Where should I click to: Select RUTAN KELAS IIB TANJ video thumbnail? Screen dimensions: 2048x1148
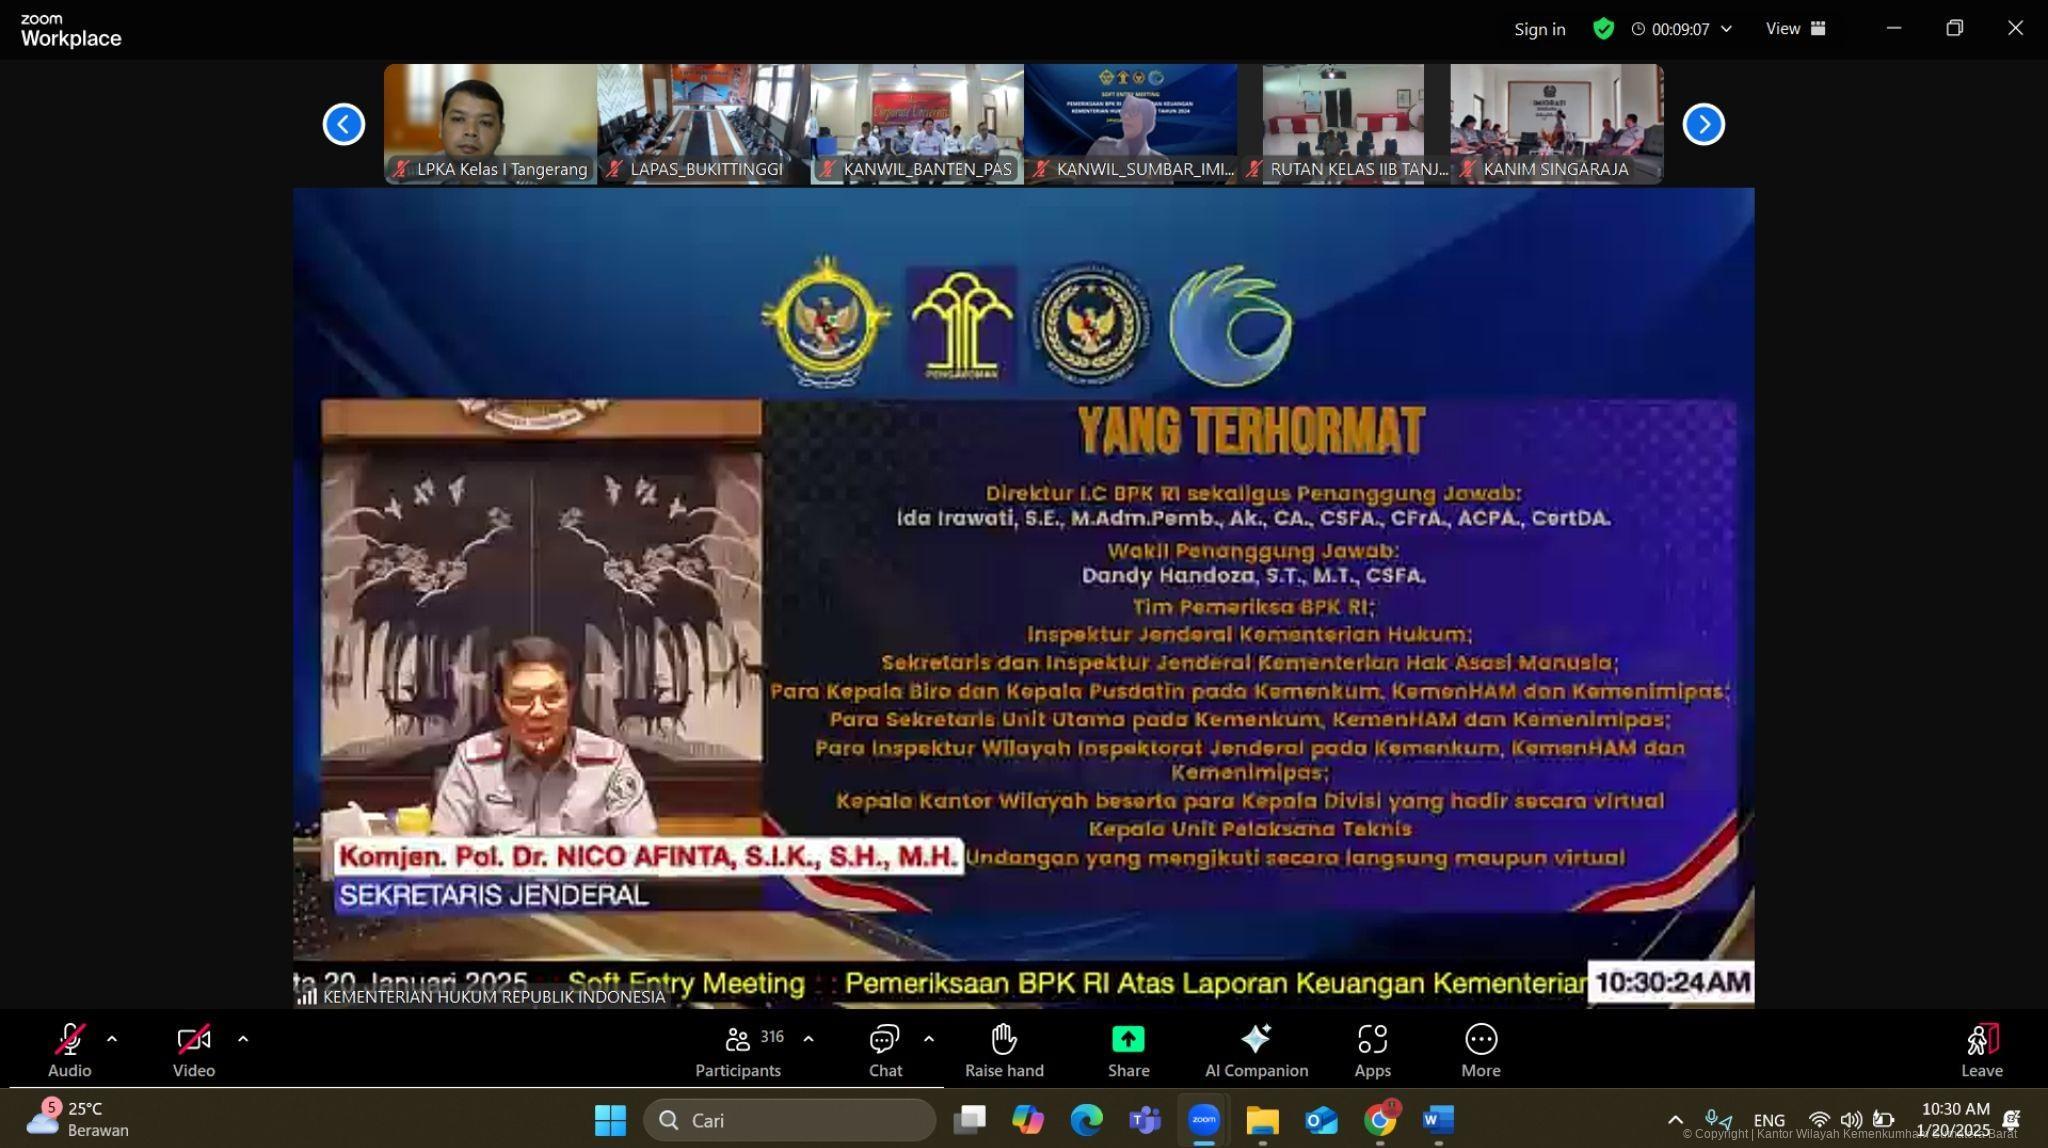1344,124
